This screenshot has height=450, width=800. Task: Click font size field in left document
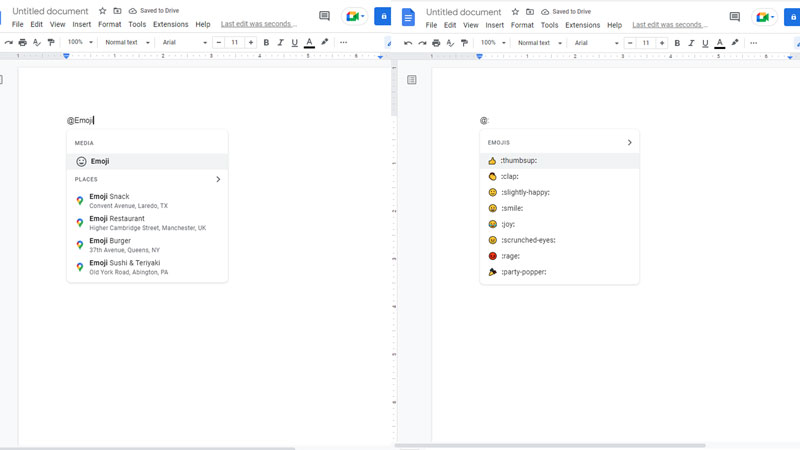[x=235, y=42]
